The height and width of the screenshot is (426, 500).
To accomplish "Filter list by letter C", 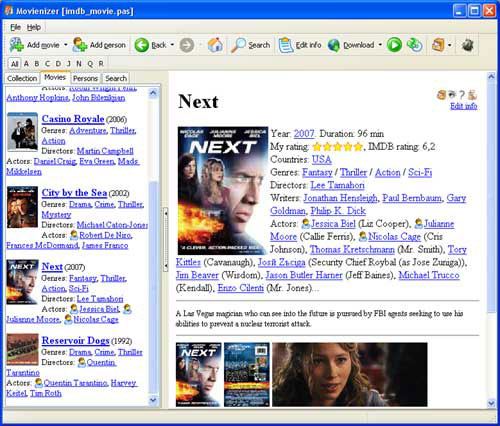I will [47, 63].
